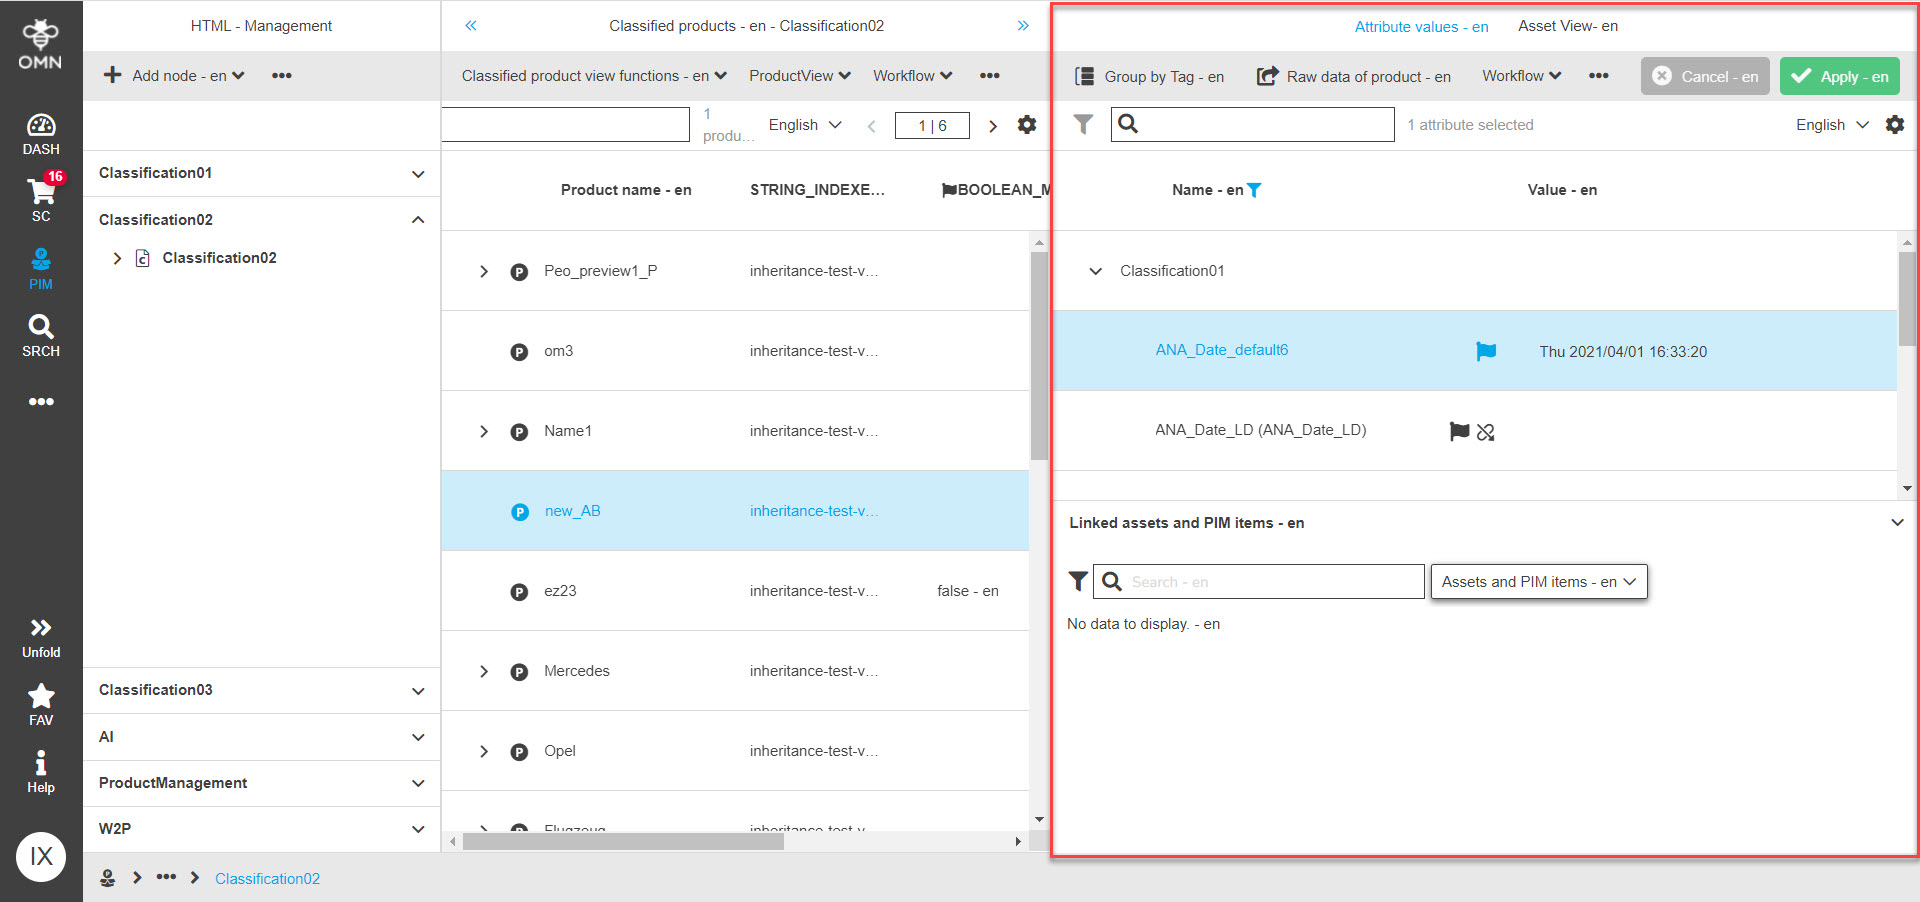Open attribute table settings via gear icon
The width and height of the screenshot is (1920, 902).
click(x=1895, y=124)
